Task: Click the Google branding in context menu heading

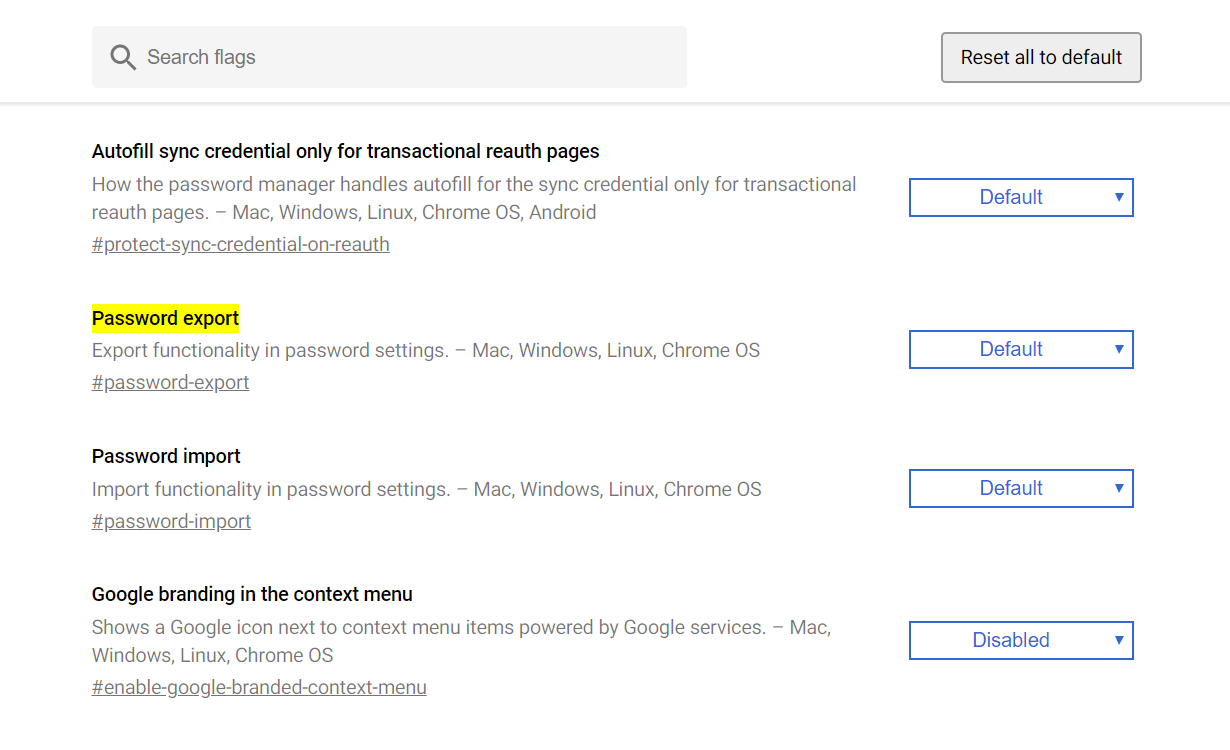Action: pyautogui.click(x=252, y=594)
